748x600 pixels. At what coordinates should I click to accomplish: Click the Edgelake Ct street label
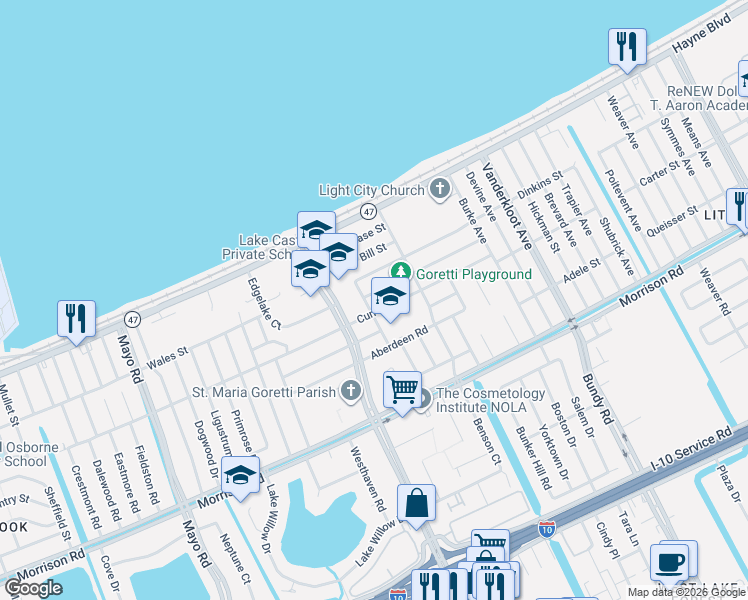click(x=264, y=303)
